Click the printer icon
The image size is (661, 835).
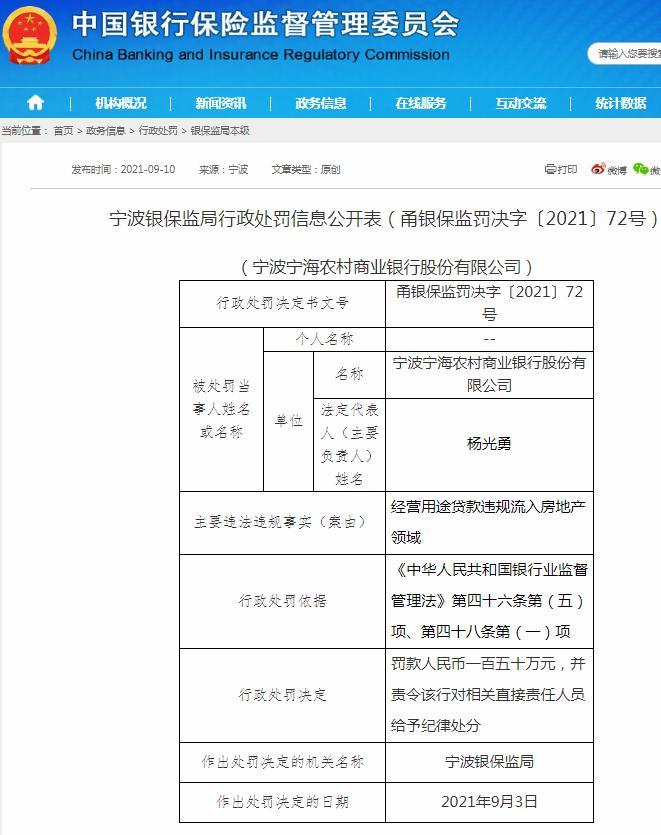tap(550, 169)
